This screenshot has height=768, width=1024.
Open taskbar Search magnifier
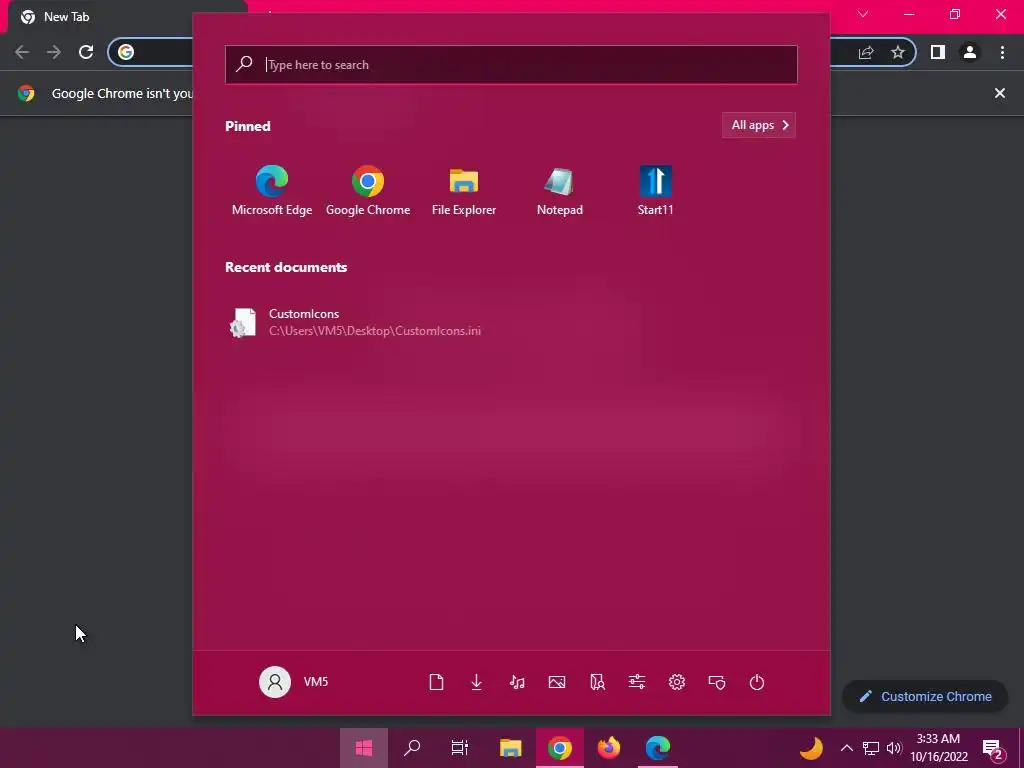(x=412, y=748)
